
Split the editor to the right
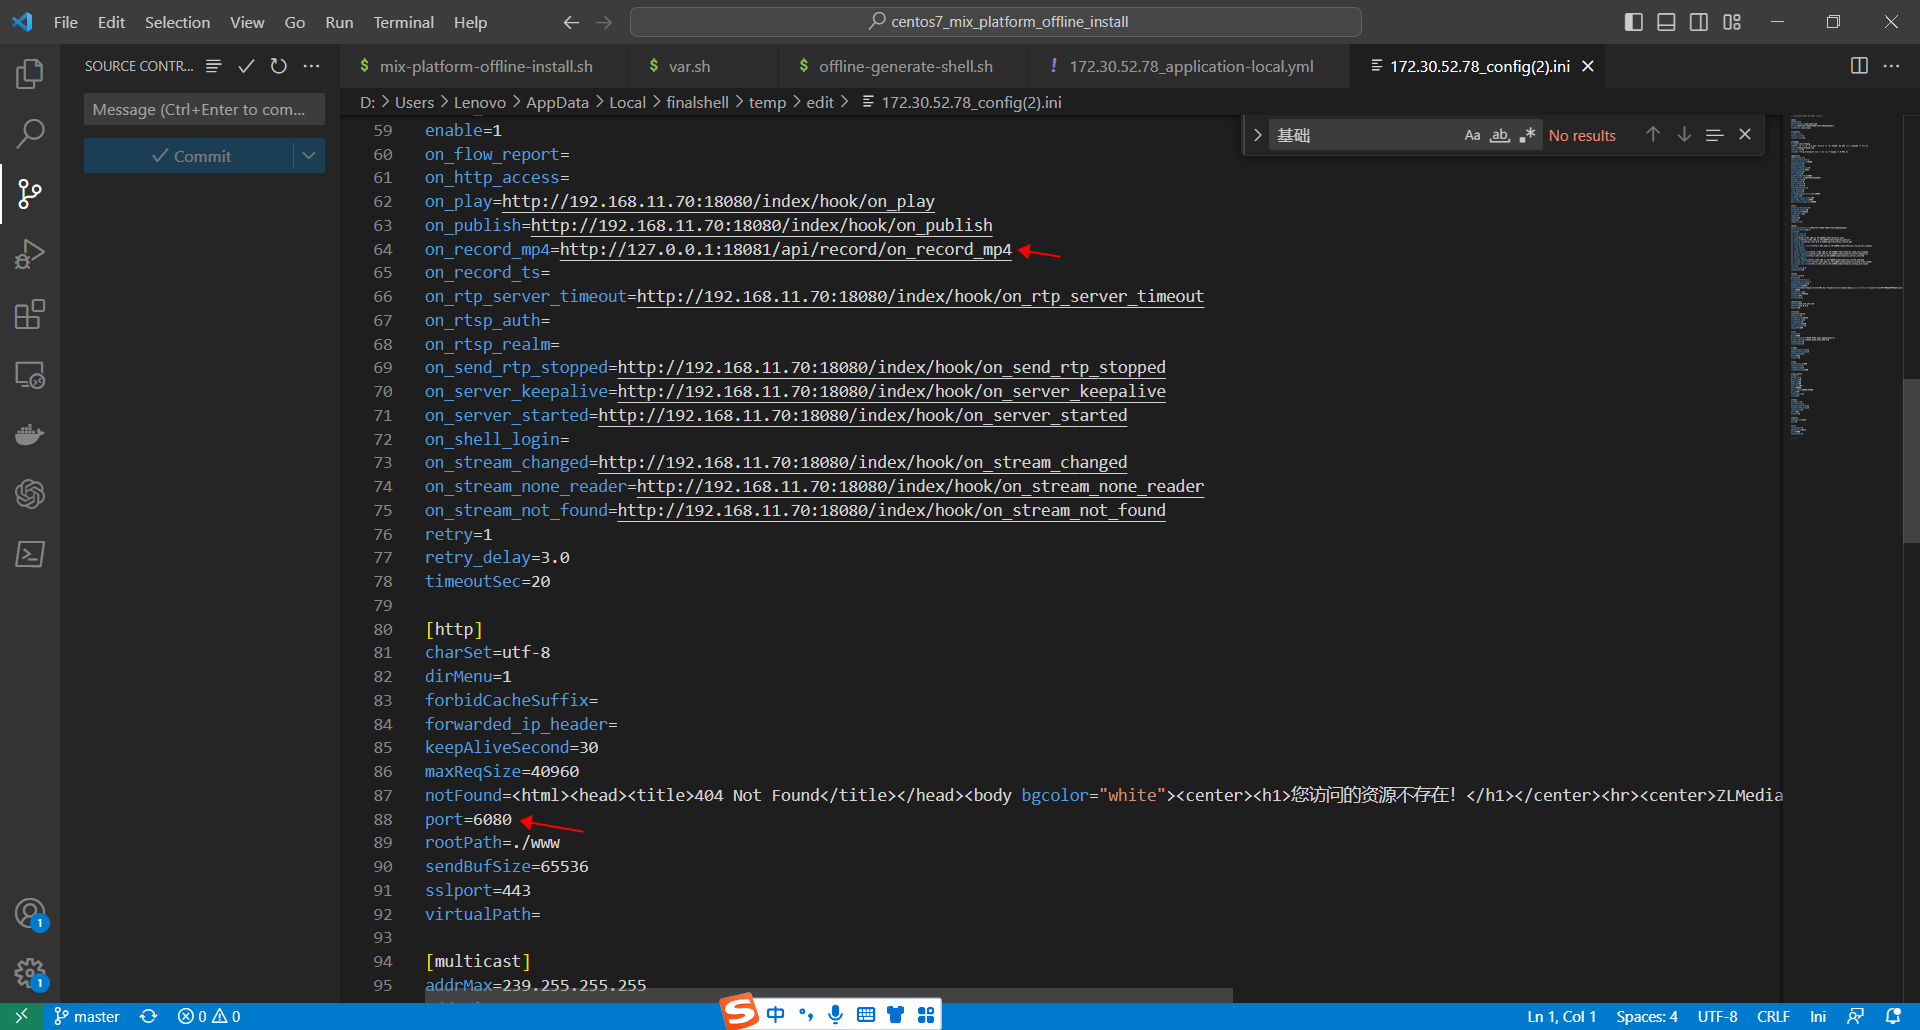(x=1859, y=66)
